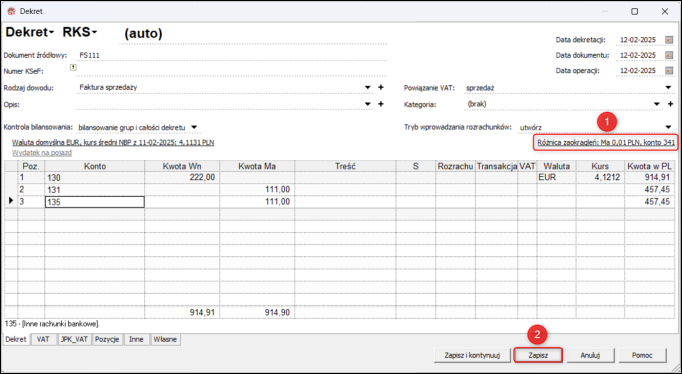This screenshot has height=374, width=682.
Task: Open the Powiązanie VAT dropdown
Action: click(669, 88)
